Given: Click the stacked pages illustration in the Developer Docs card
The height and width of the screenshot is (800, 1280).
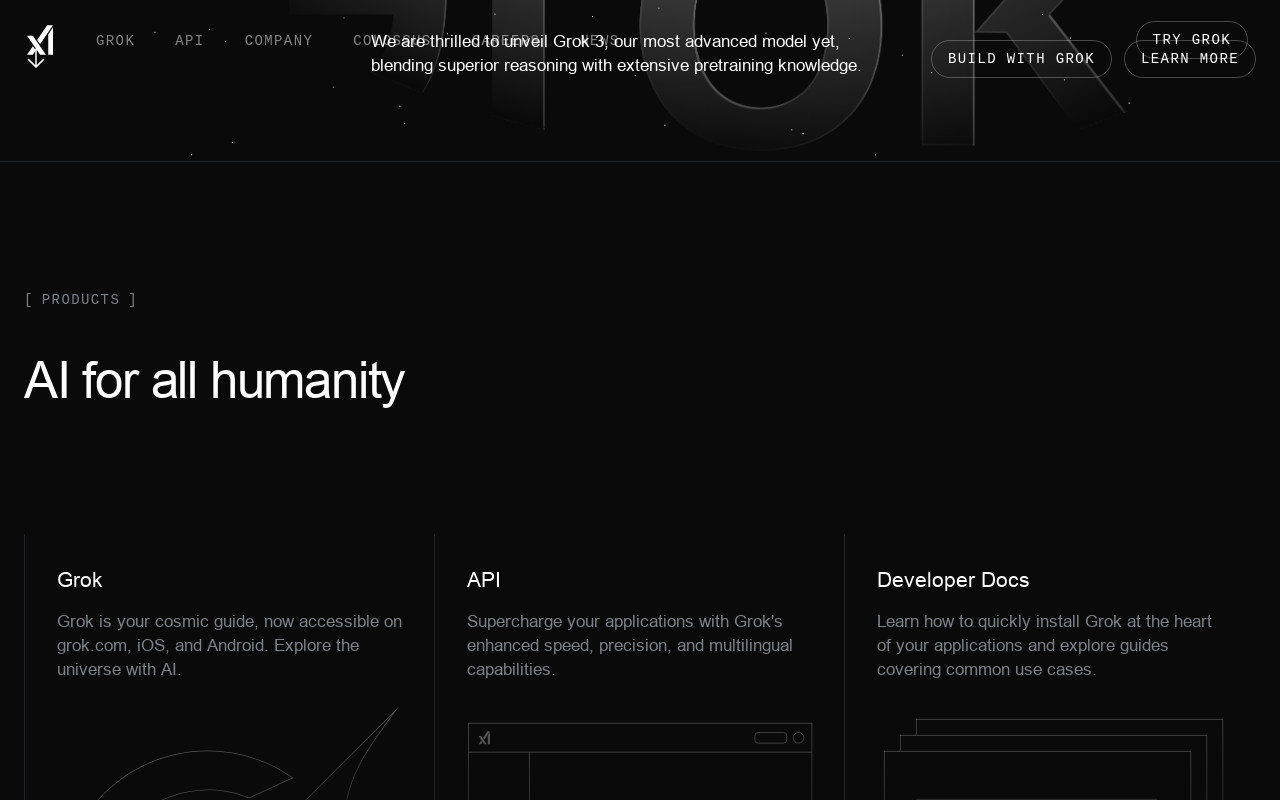Looking at the screenshot, I should click(x=1053, y=759).
